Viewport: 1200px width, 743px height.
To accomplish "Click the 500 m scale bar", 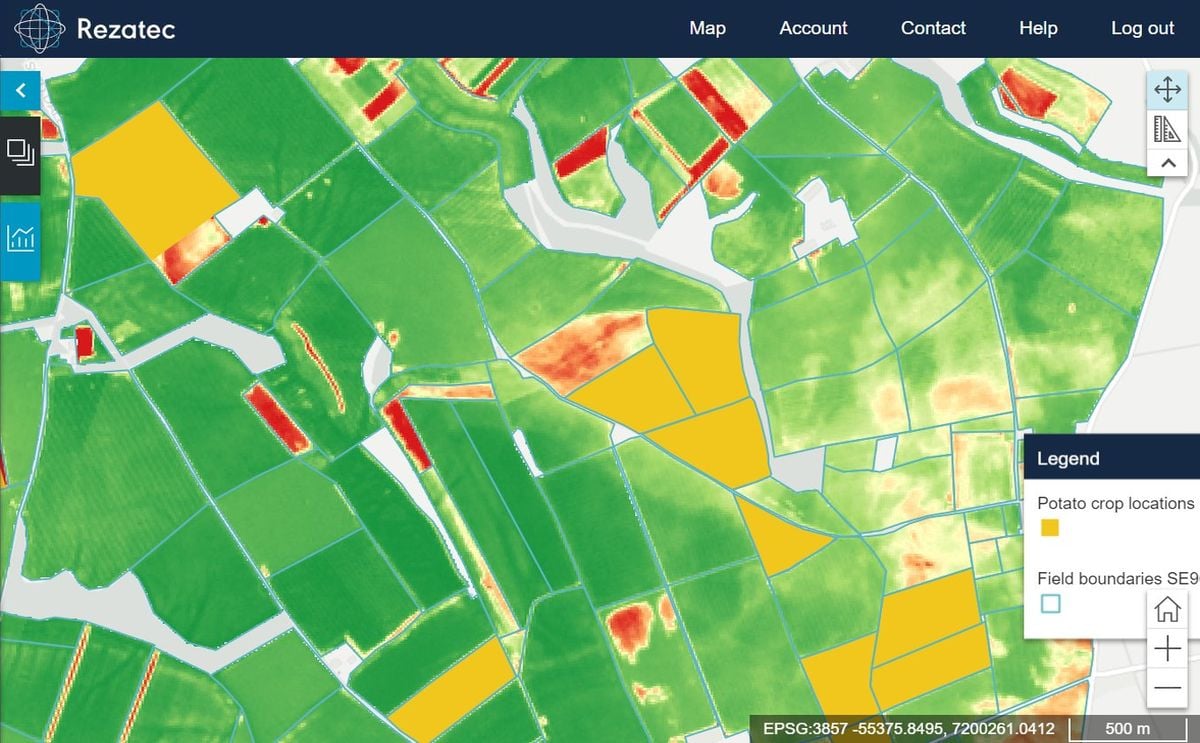I will (x=1128, y=728).
